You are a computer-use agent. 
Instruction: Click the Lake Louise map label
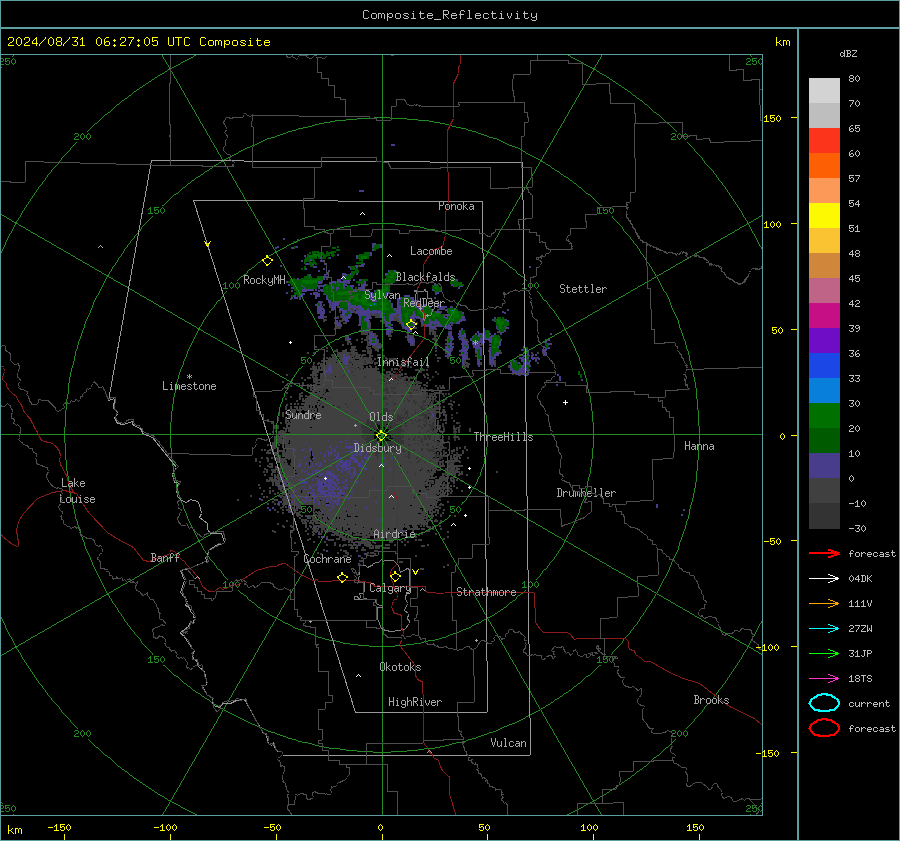[x=77, y=491]
